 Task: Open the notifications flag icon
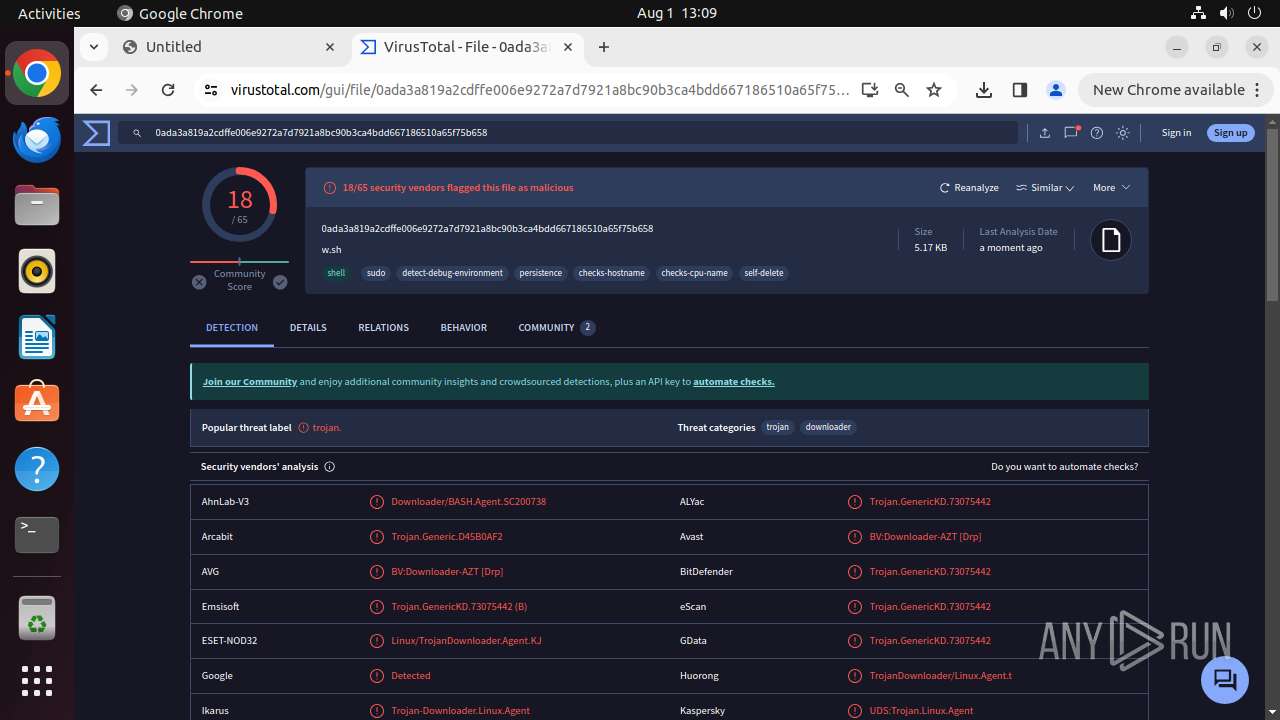coord(1071,132)
